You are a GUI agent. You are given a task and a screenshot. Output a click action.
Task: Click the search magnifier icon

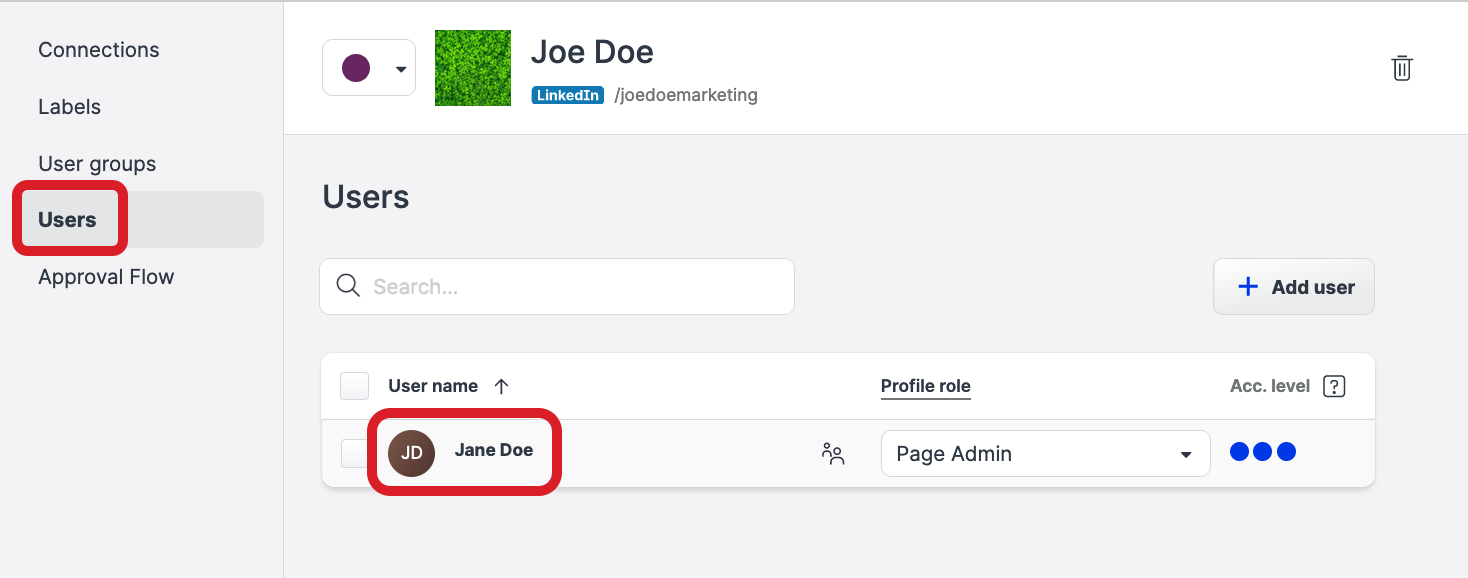(x=348, y=286)
